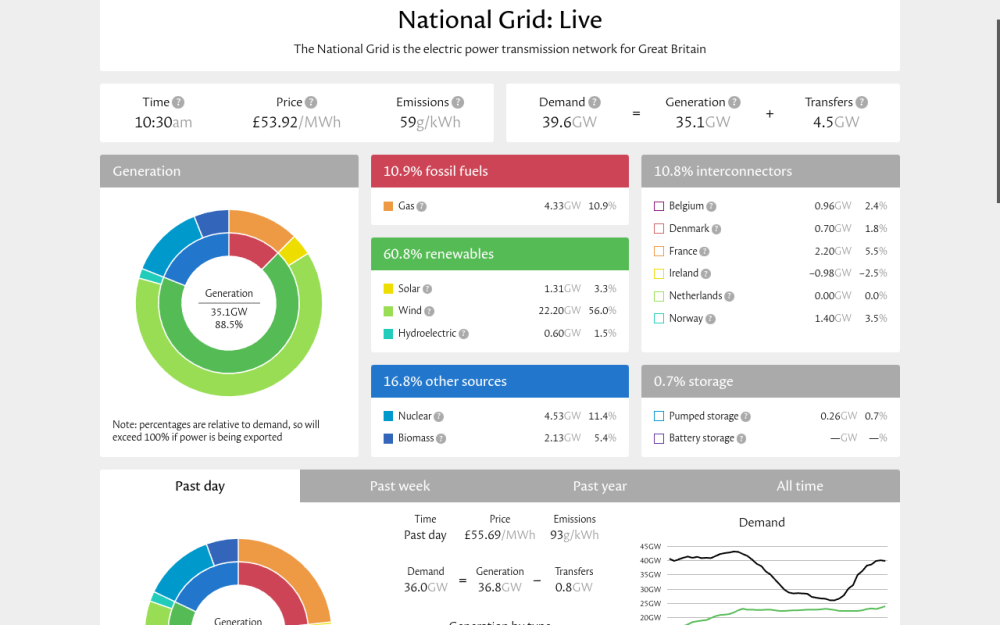Click the 39.6GW demand value
This screenshot has width=1000, height=625.
[570, 122]
